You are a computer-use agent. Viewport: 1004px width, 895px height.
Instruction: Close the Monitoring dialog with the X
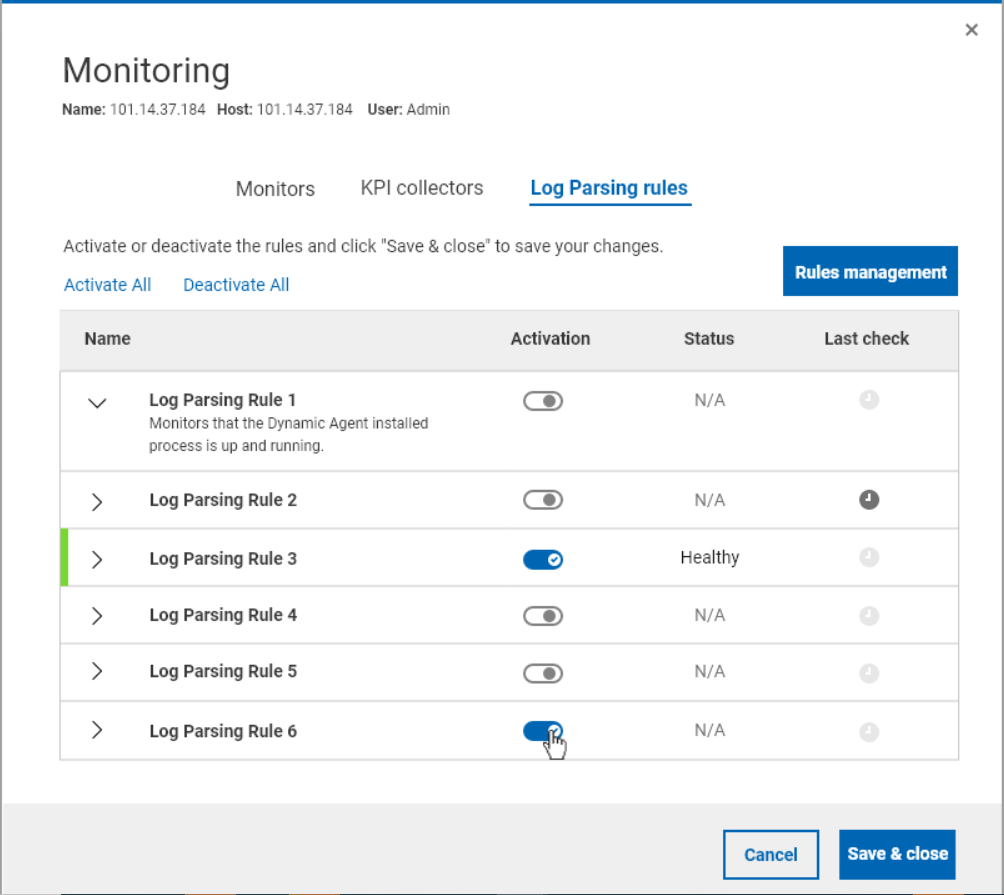click(x=971, y=30)
